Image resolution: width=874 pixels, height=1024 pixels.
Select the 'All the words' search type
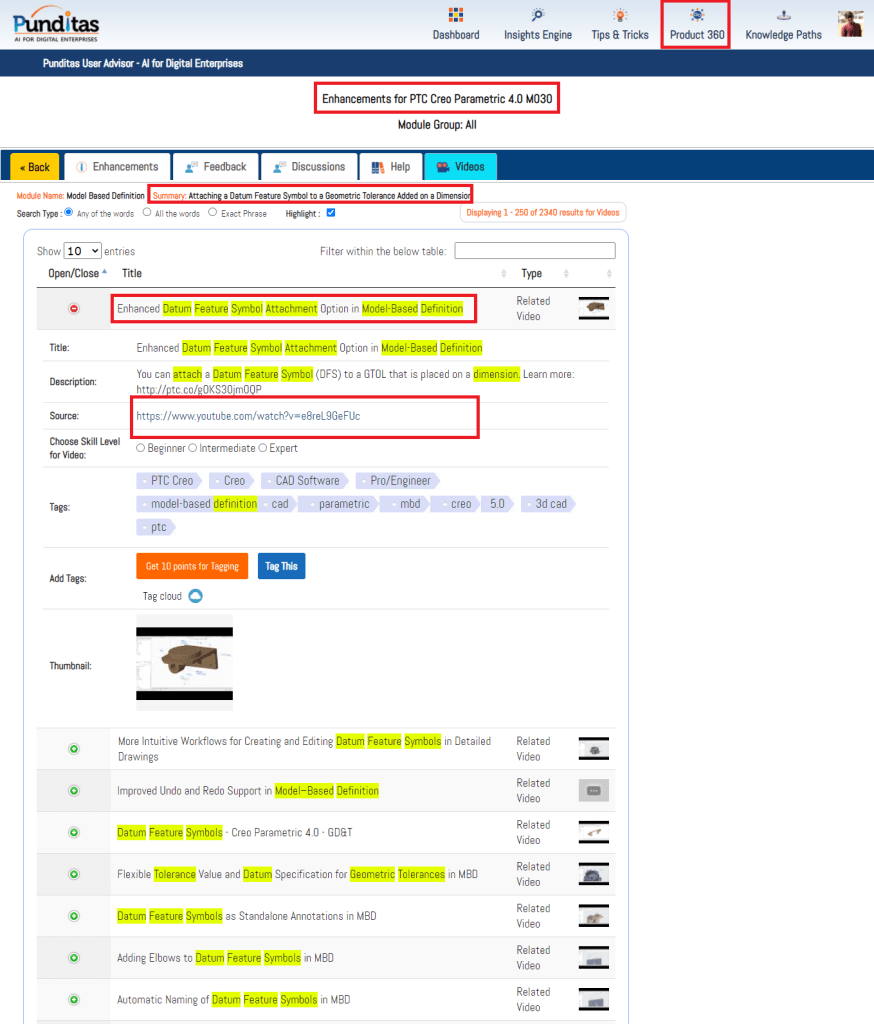coord(147,212)
